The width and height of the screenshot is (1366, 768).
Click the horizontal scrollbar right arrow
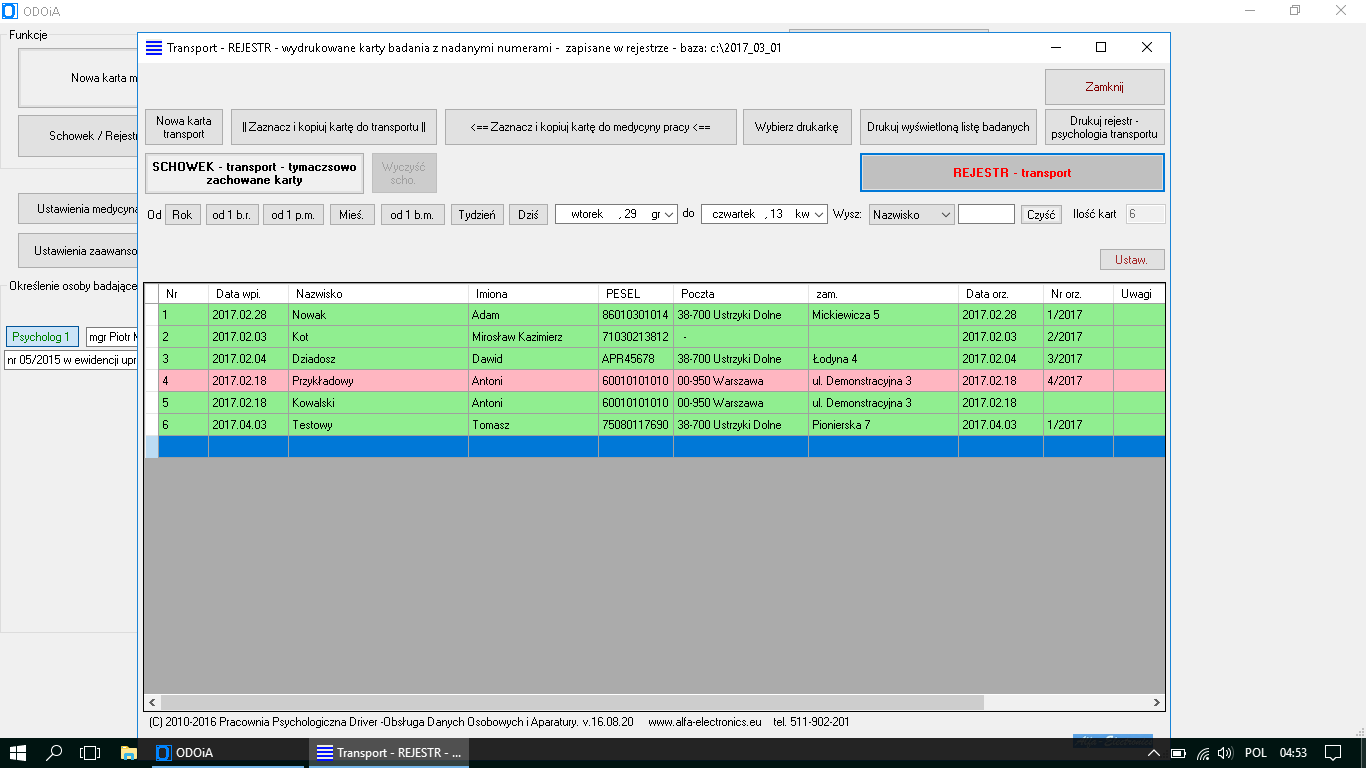point(1157,702)
